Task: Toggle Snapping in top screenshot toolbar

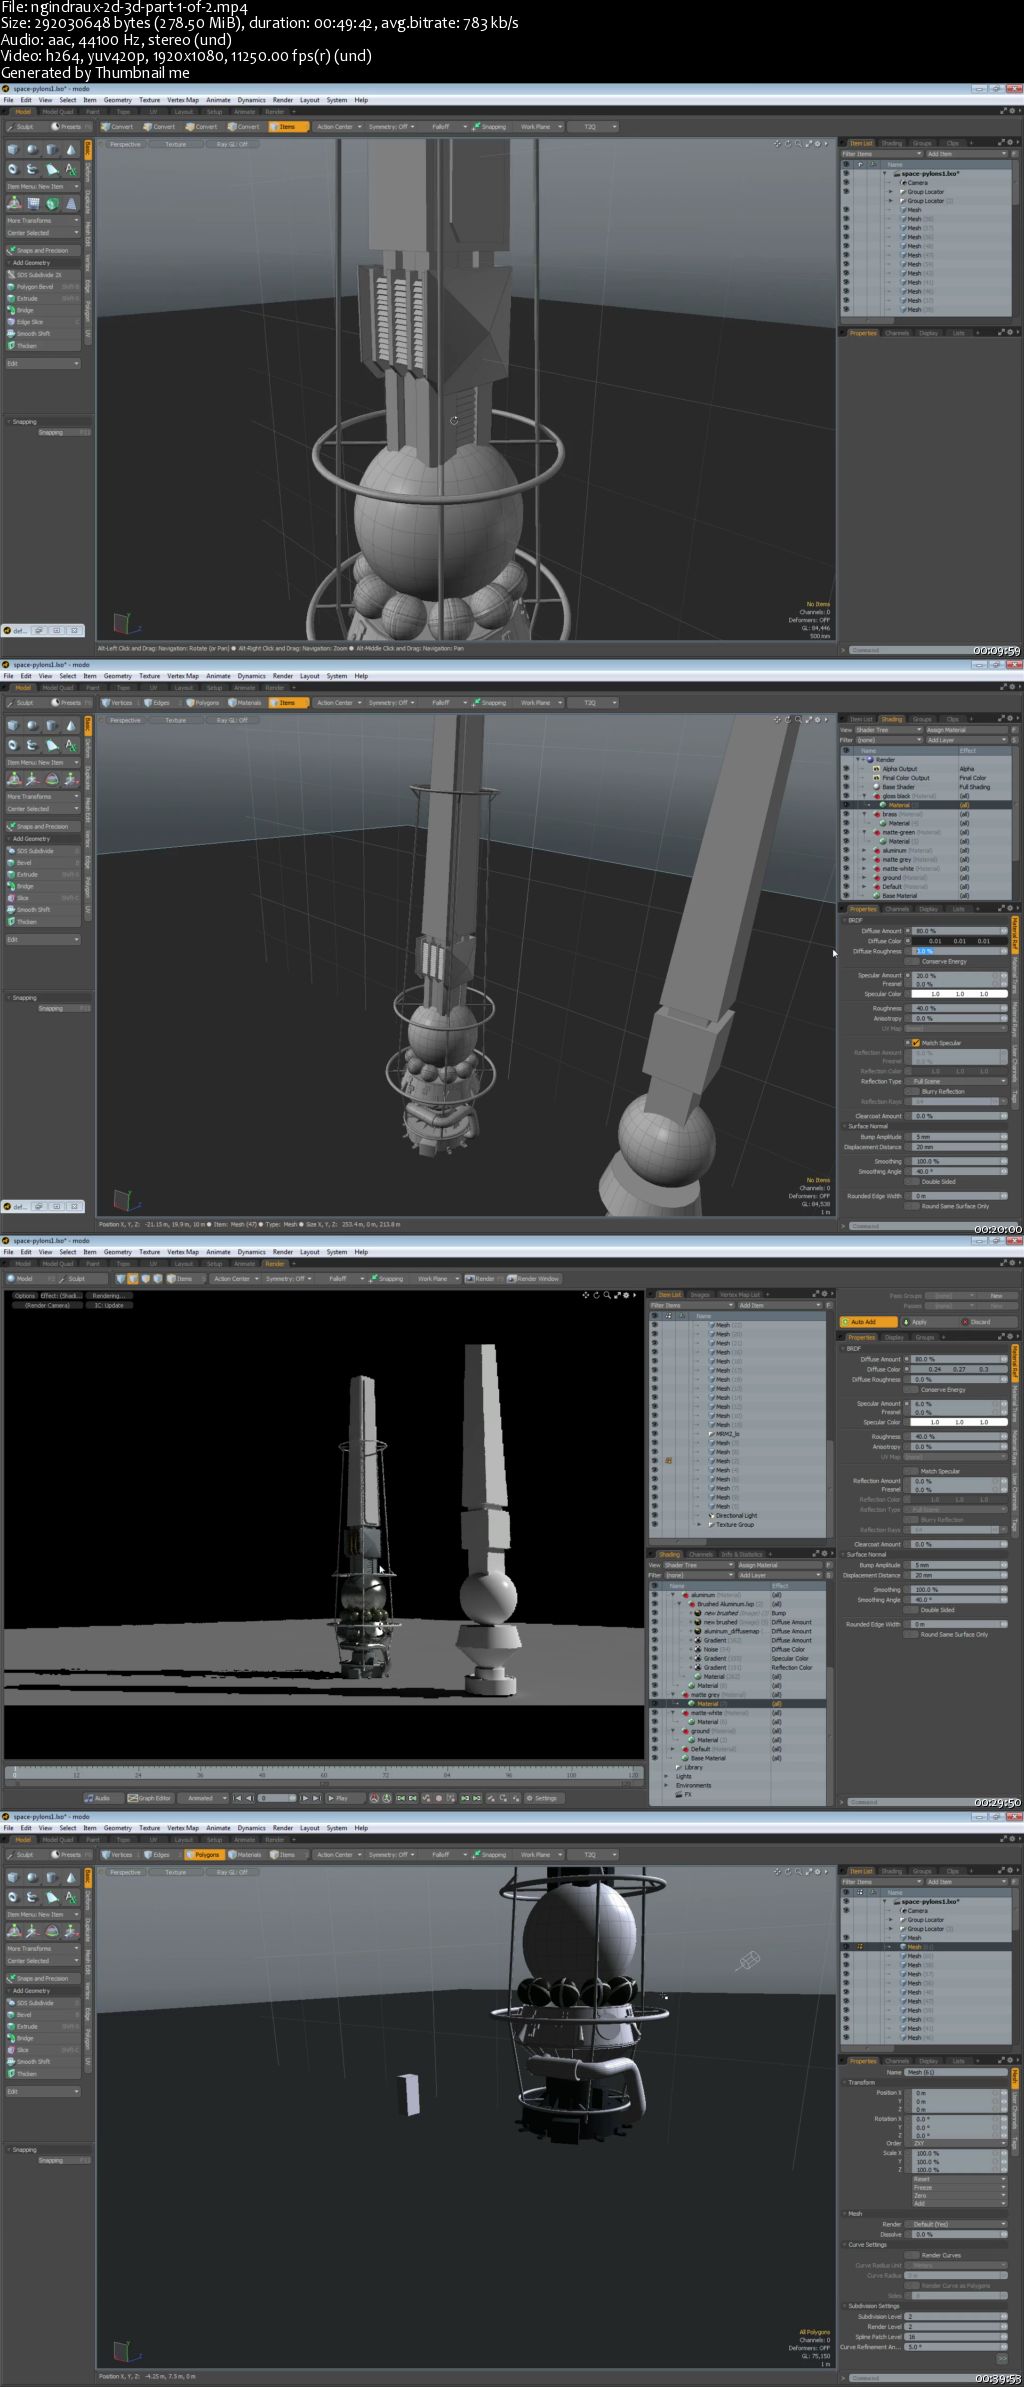Action: tap(491, 127)
